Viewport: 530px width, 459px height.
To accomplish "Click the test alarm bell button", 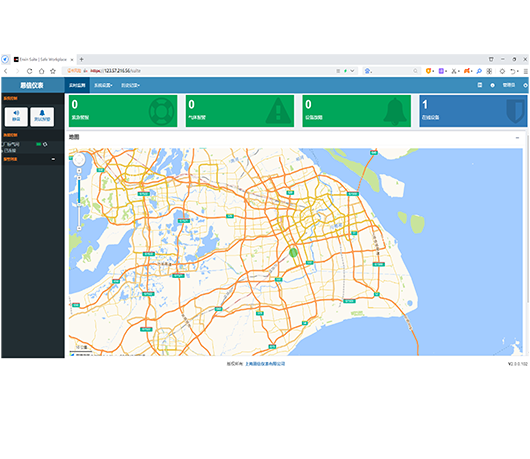I will [42, 117].
